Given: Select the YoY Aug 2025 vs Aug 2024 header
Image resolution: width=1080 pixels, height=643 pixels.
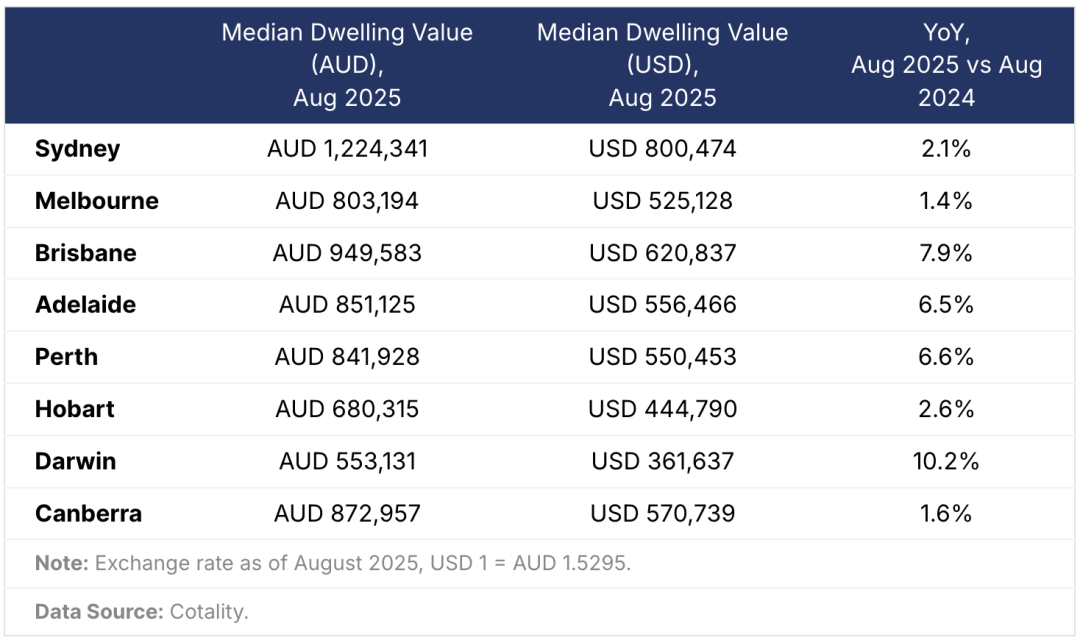Looking at the screenshot, I should click(946, 65).
